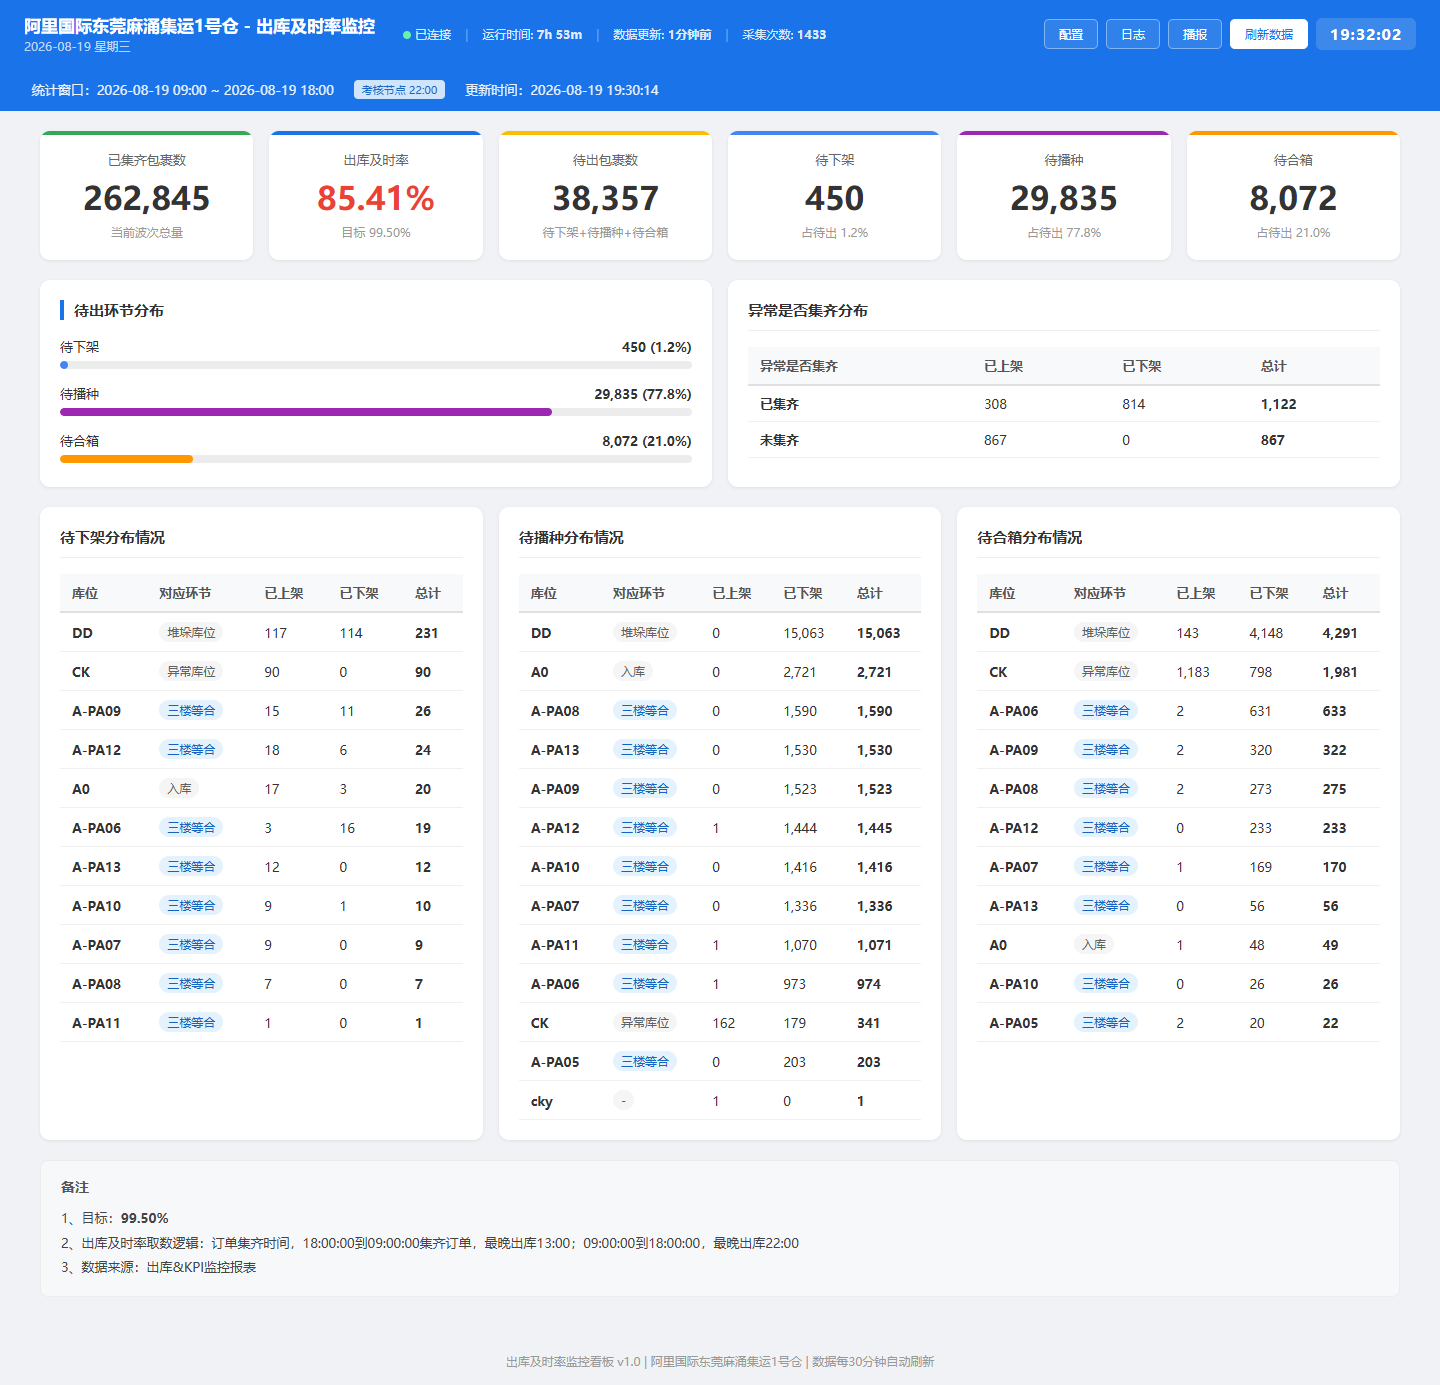Click 堆垛库位 tag in 待下架 DD row
This screenshot has width=1440, height=1385.
pyautogui.click(x=191, y=633)
